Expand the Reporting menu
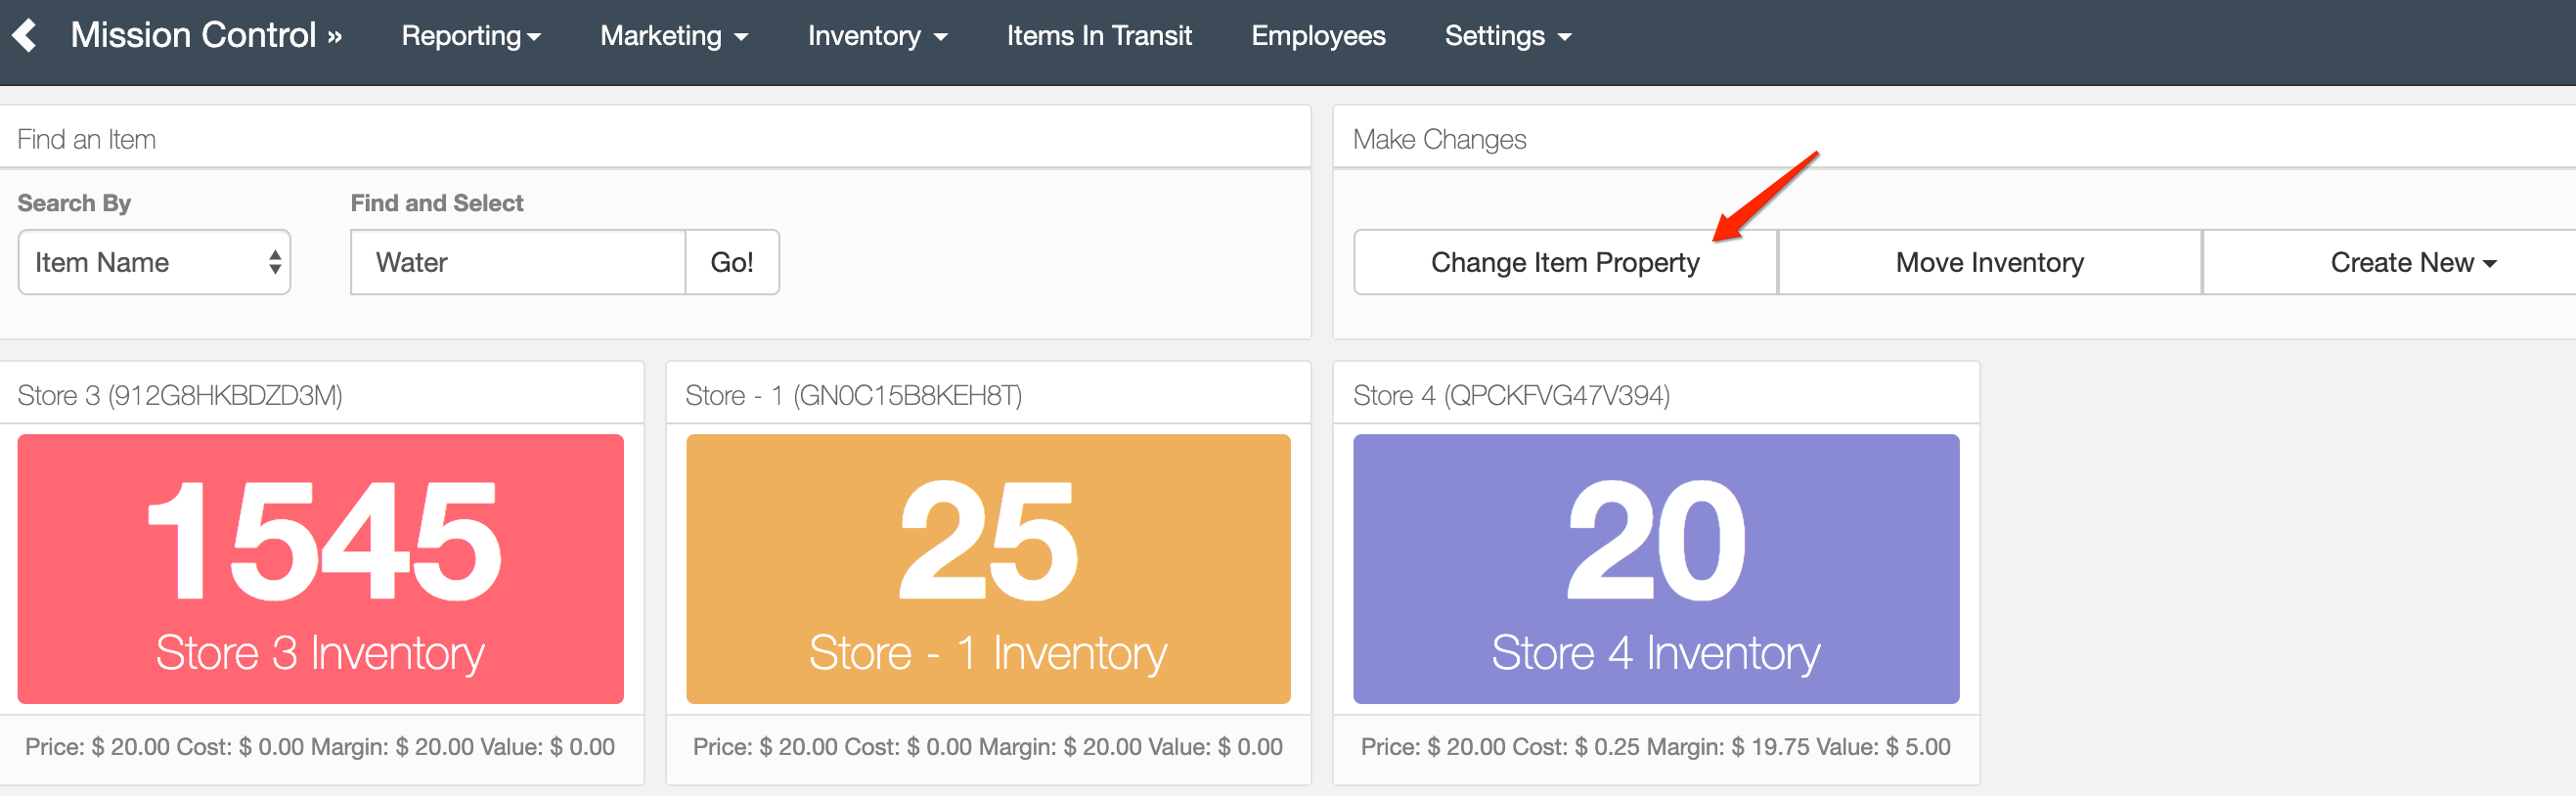Screen dimensions: 2576x796 coord(471,36)
